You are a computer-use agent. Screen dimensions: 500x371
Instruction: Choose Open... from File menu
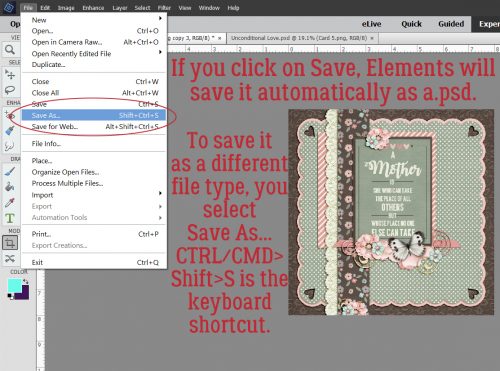tap(94, 31)
